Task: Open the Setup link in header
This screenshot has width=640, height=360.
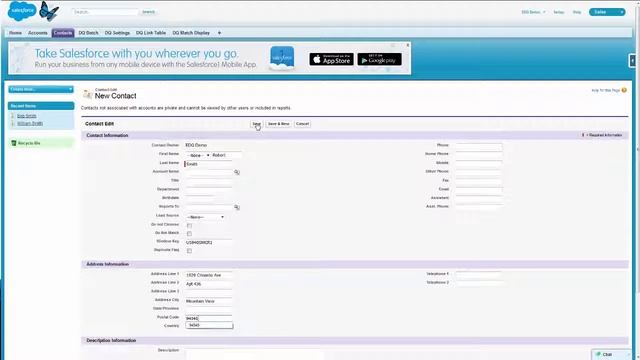Action: [558, 12]
